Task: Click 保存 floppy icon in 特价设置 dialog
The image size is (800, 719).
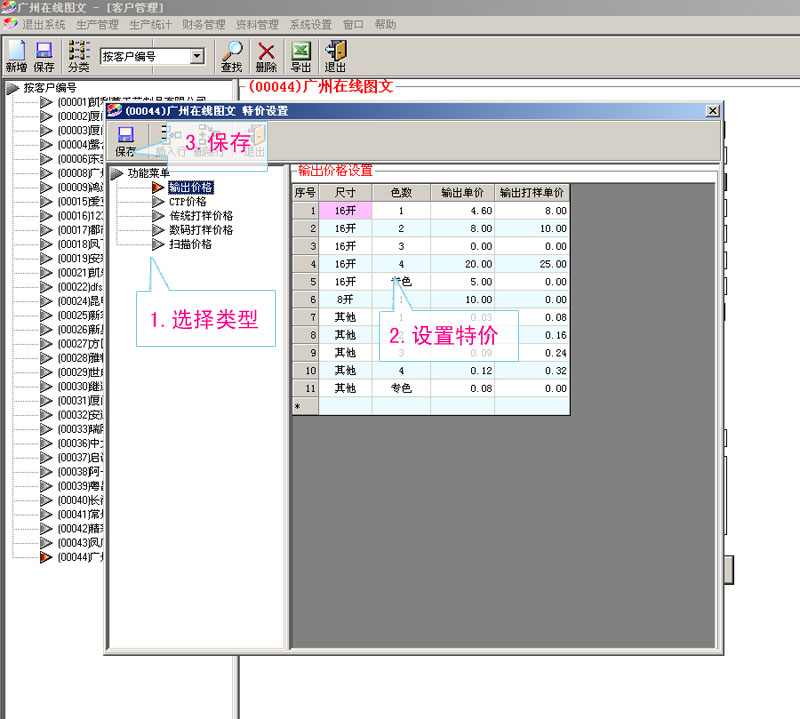Action: coord(125,141)
